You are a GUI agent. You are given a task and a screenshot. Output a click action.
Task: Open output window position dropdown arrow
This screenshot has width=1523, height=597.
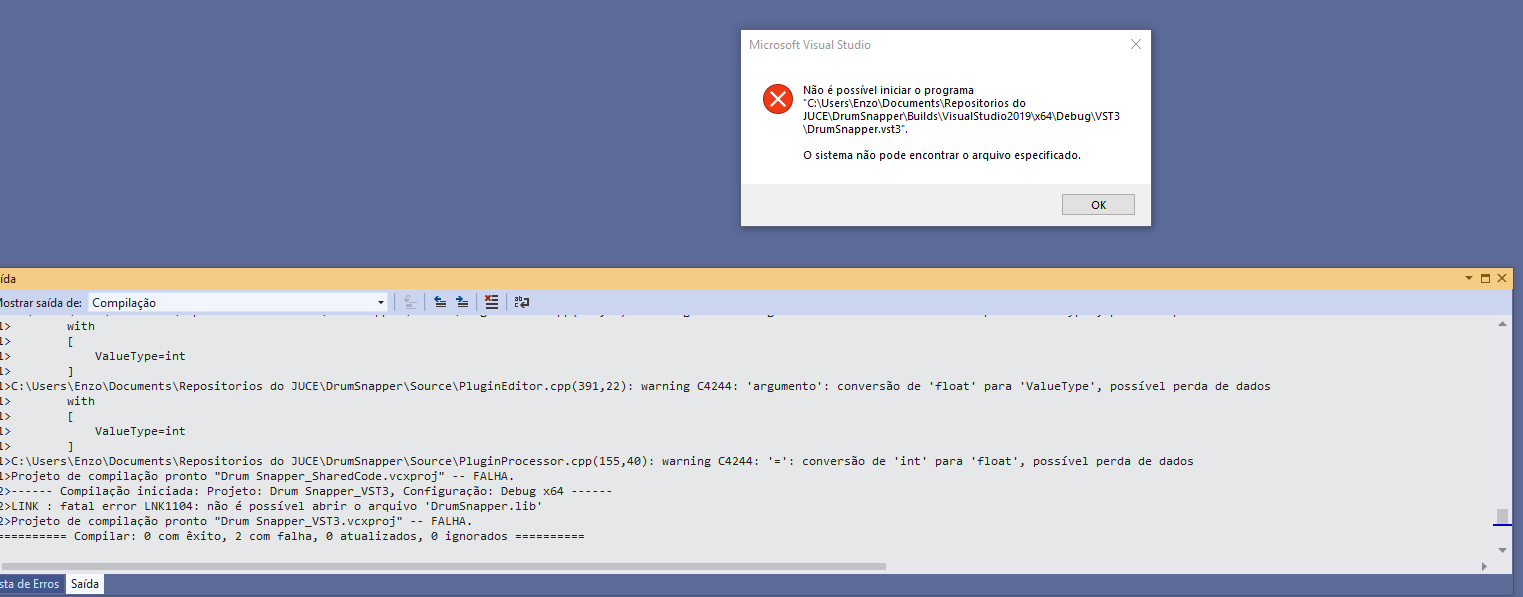[x=1469, y=278]
